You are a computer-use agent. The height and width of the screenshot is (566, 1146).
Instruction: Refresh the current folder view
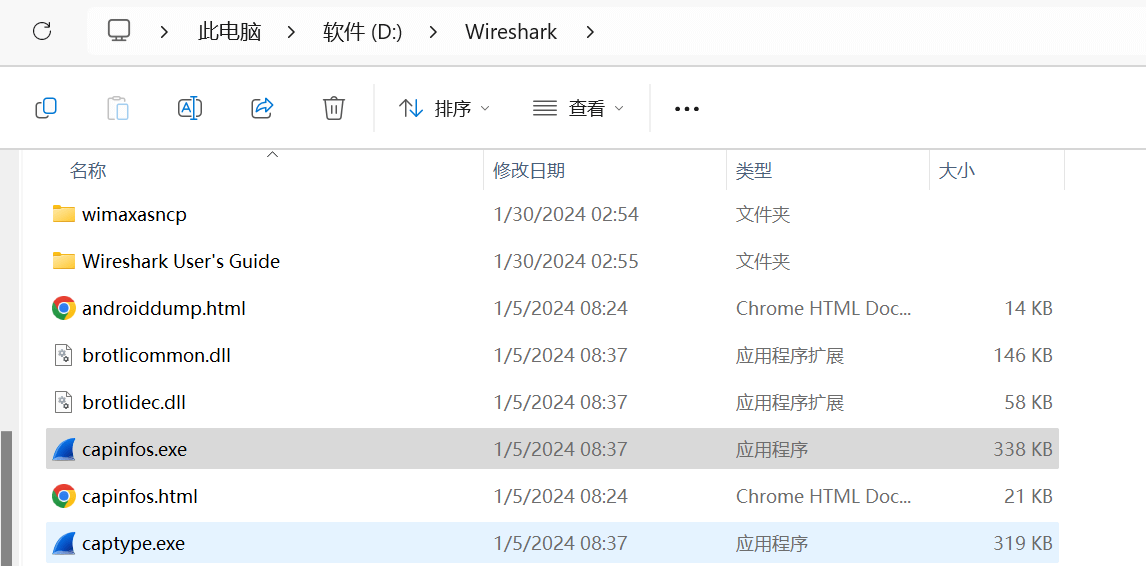click(42, 31)
